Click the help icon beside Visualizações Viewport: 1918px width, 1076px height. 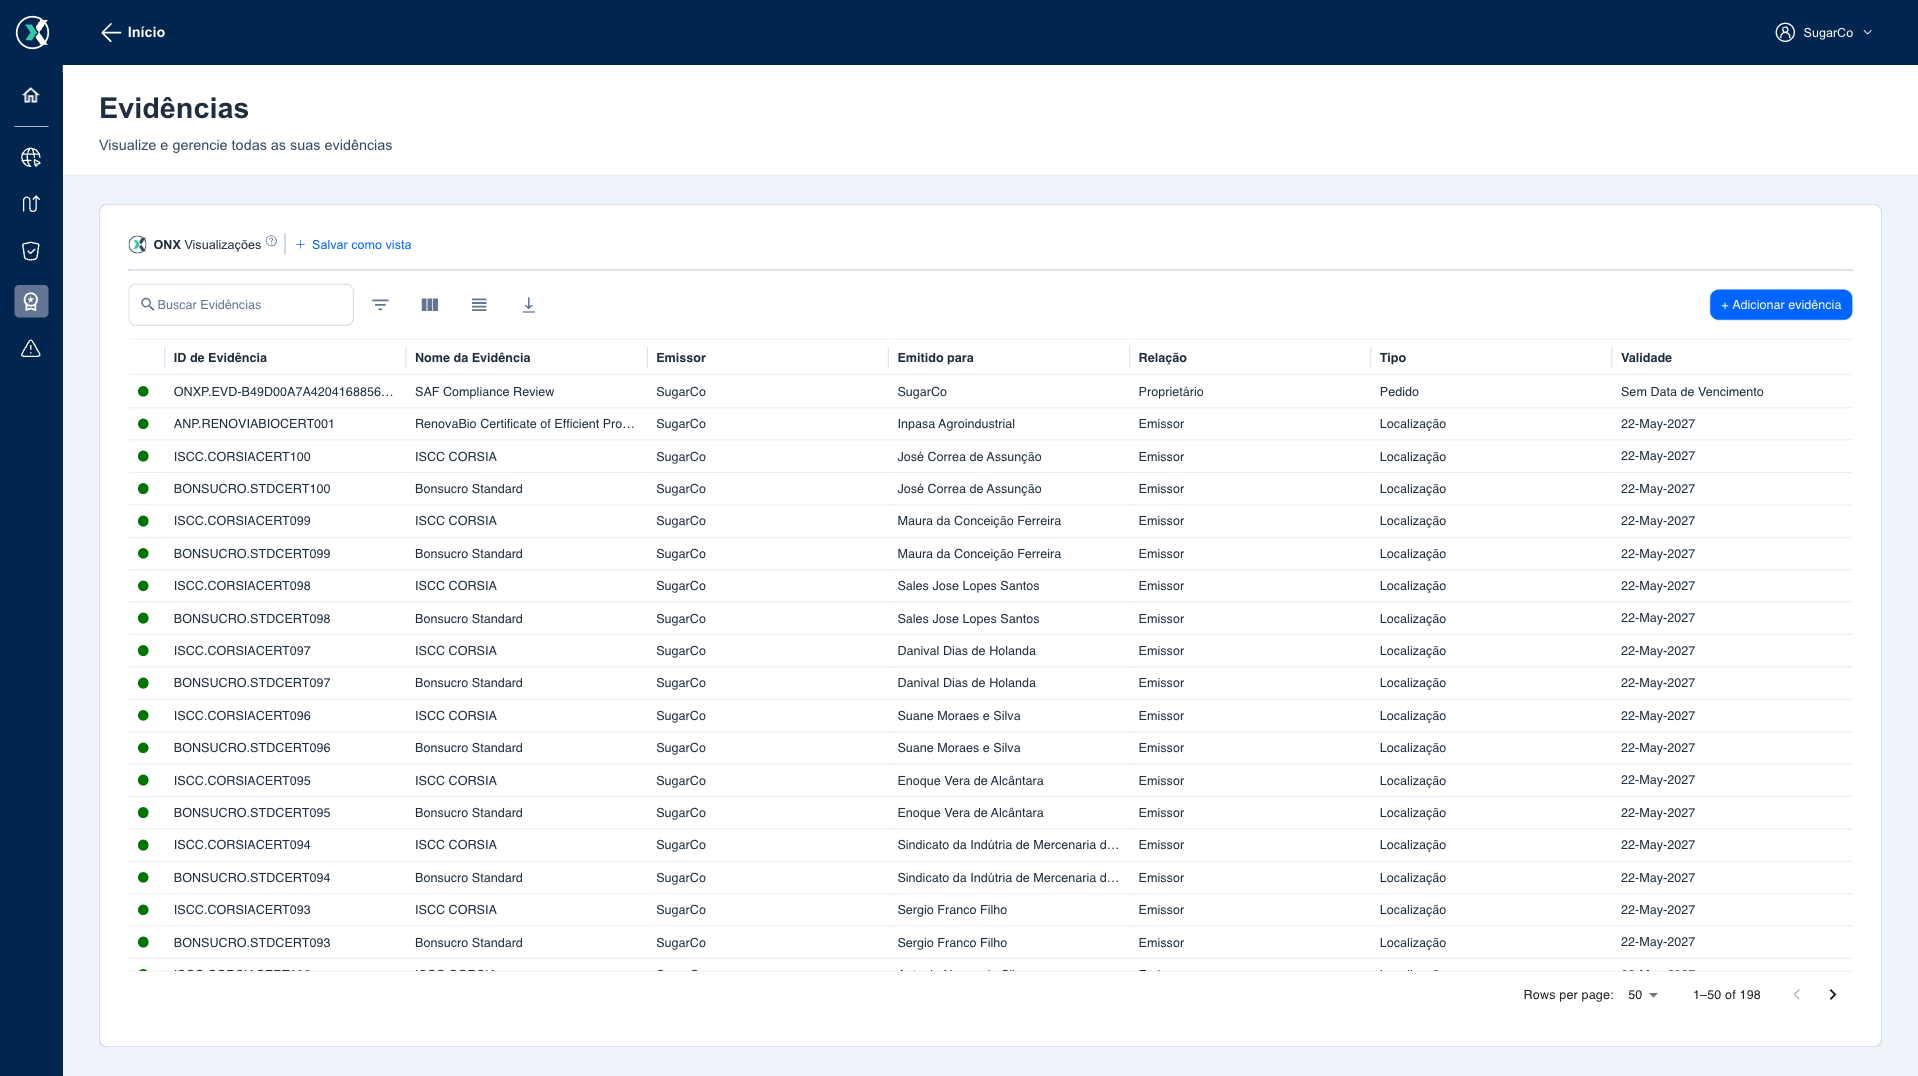[x=271, y=241]
